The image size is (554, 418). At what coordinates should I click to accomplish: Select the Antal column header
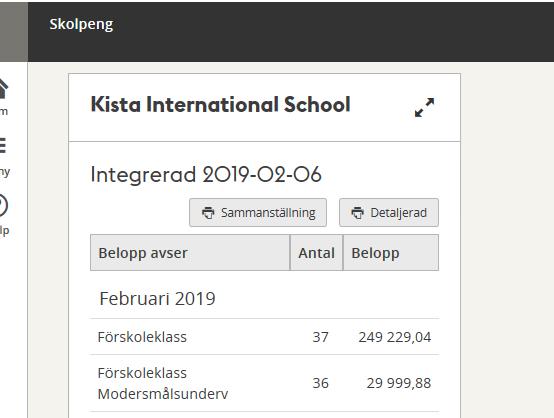317,253
